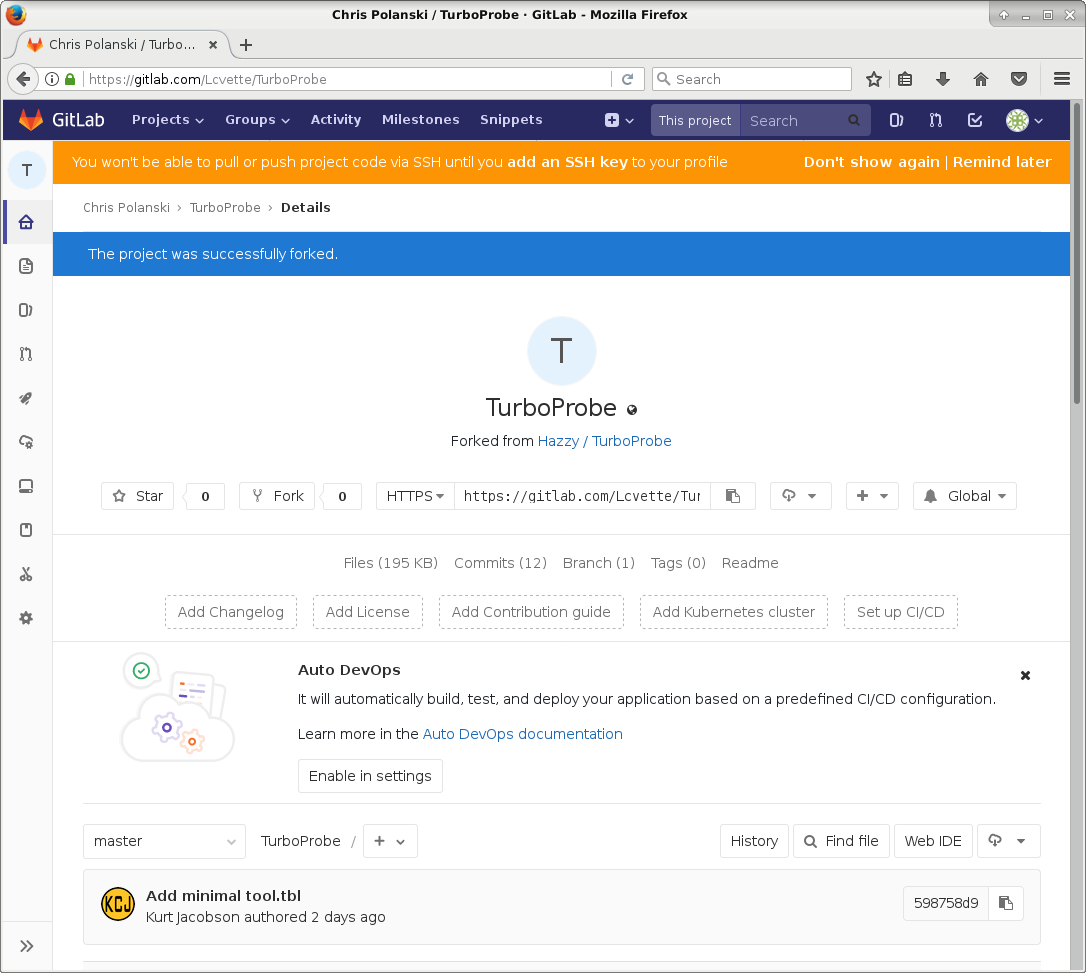The image size is (1086, 973).
Task: Open Issues icon in top navbar
Action: (896, 120)
